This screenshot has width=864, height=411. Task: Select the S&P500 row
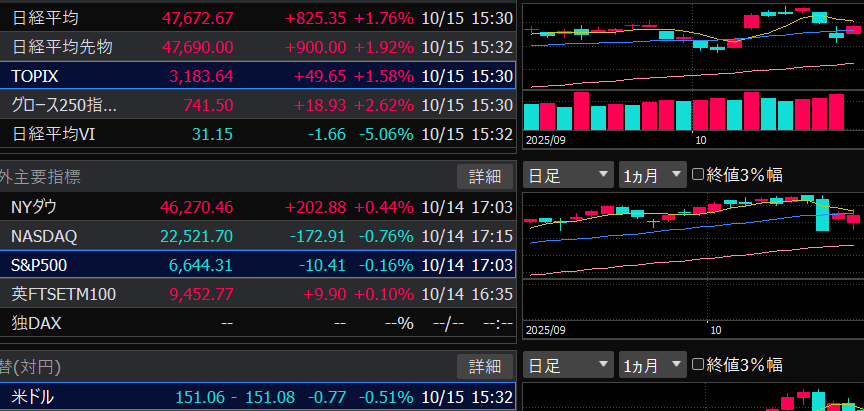[257, 266]
